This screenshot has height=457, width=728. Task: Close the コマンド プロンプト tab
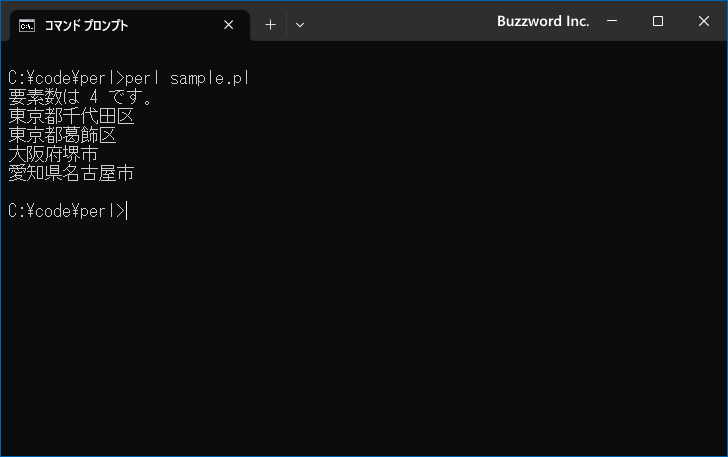228,25
